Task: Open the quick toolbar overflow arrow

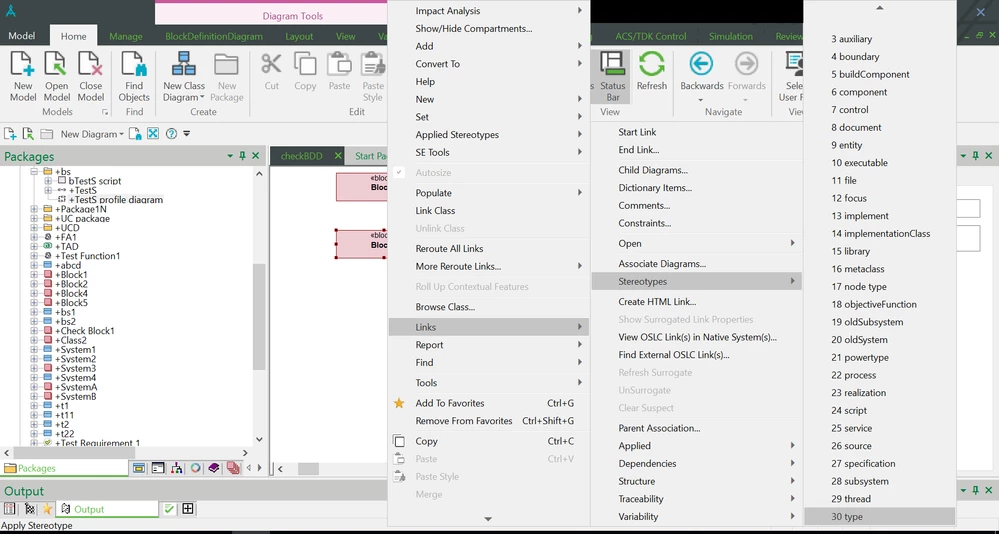Action: (187, 134)
